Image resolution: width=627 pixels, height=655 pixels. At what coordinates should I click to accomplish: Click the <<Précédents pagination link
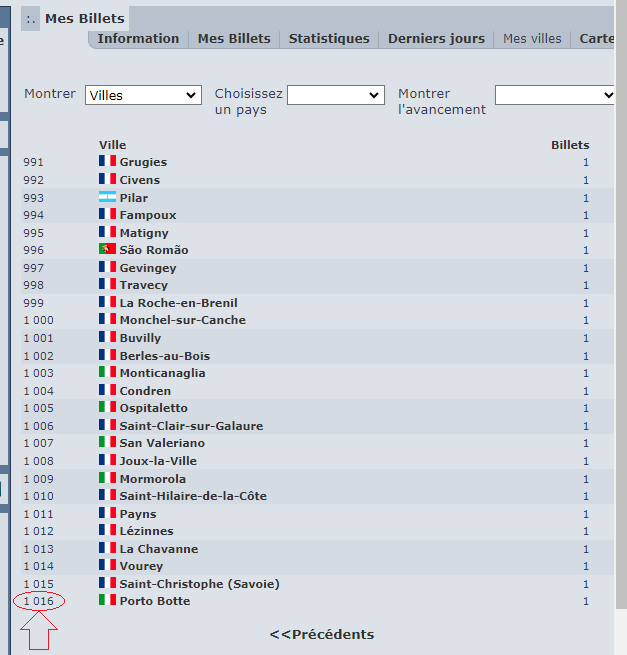(x=322, y=634)
